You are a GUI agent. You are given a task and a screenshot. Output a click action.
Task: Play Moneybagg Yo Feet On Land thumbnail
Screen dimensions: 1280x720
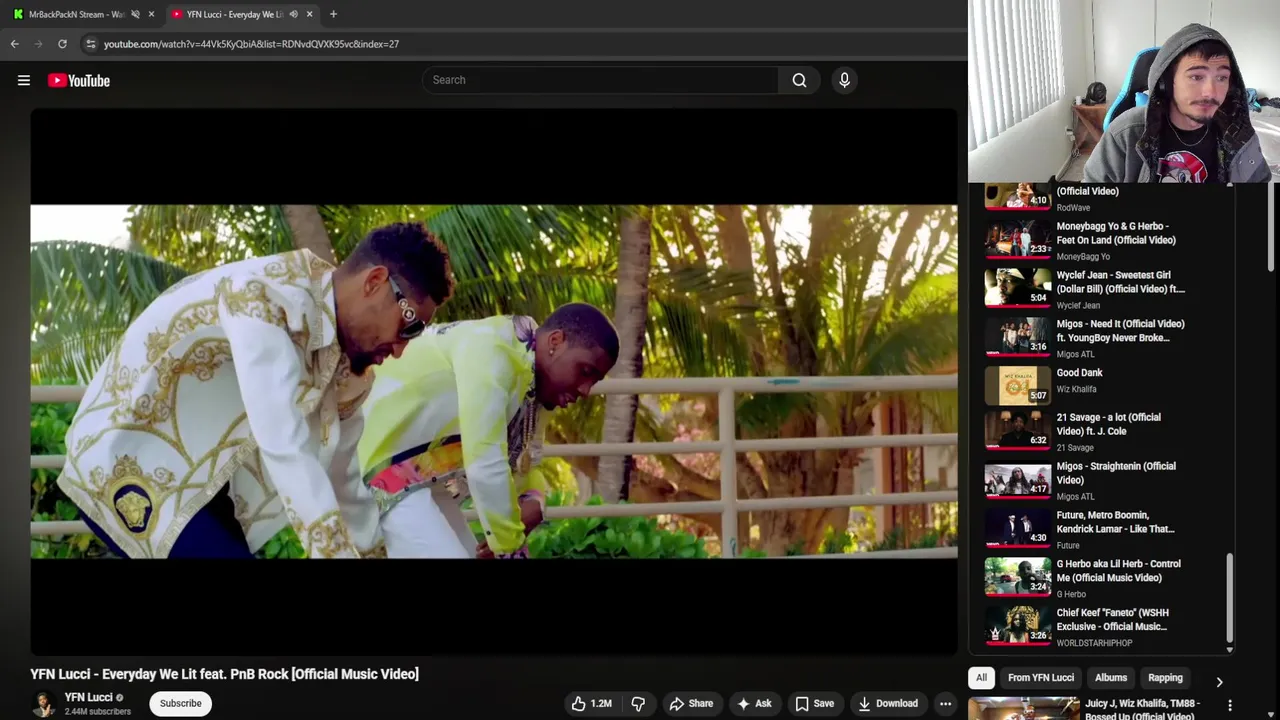pyautogui.click(x=1018, y=239)
